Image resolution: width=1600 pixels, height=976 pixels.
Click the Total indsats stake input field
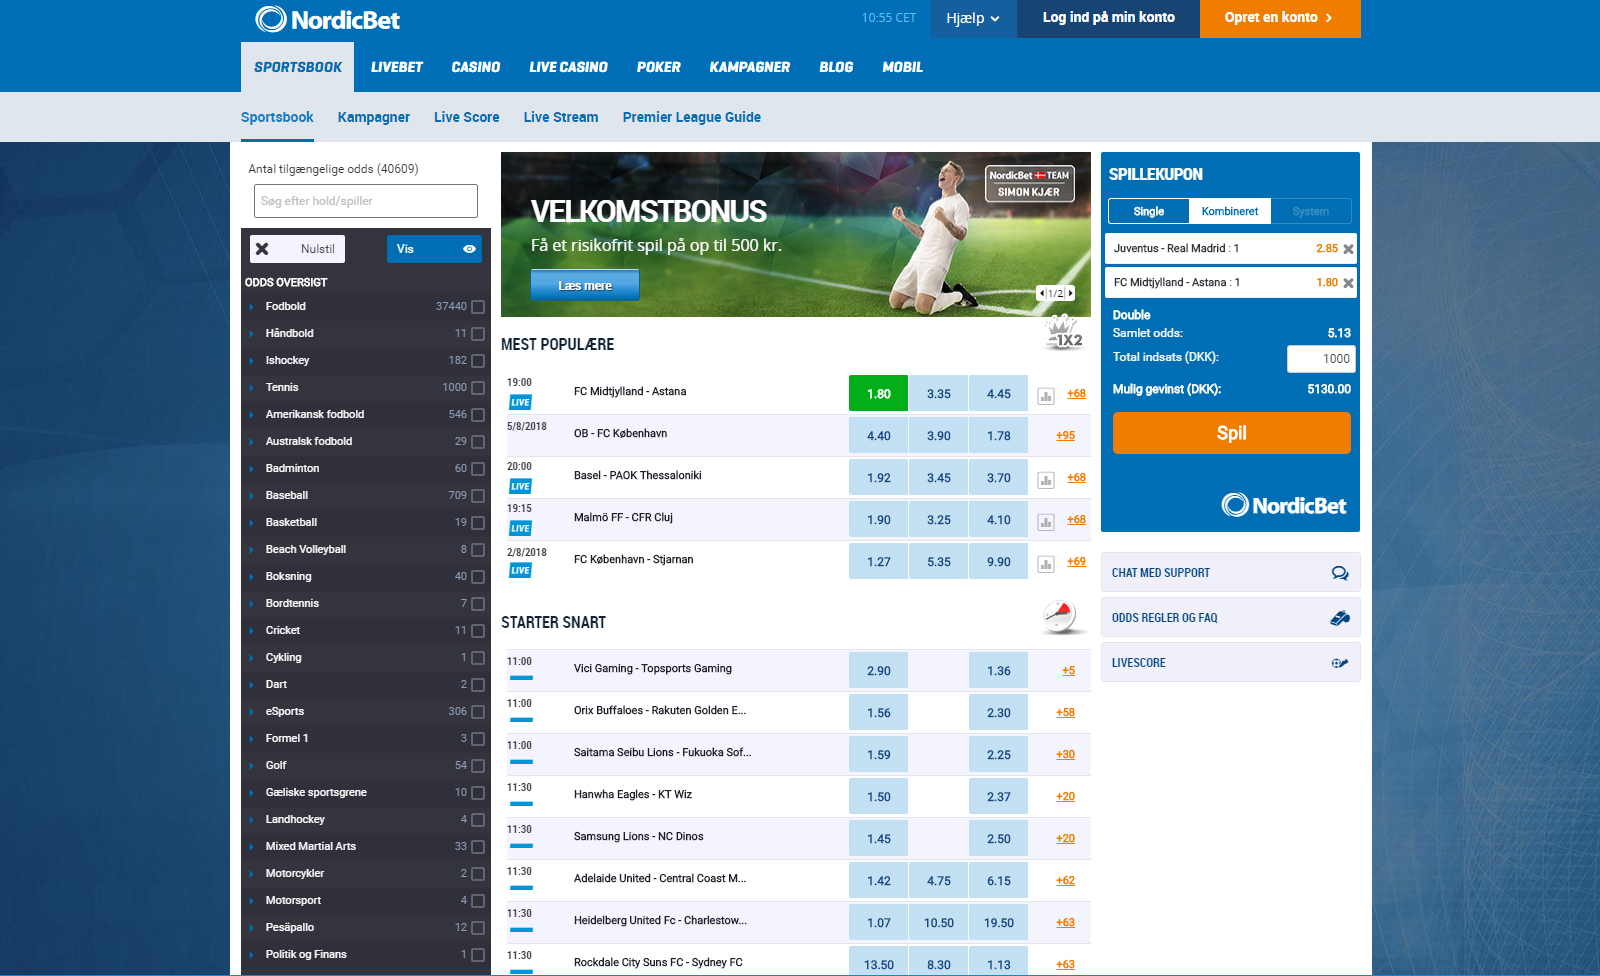1321,358
